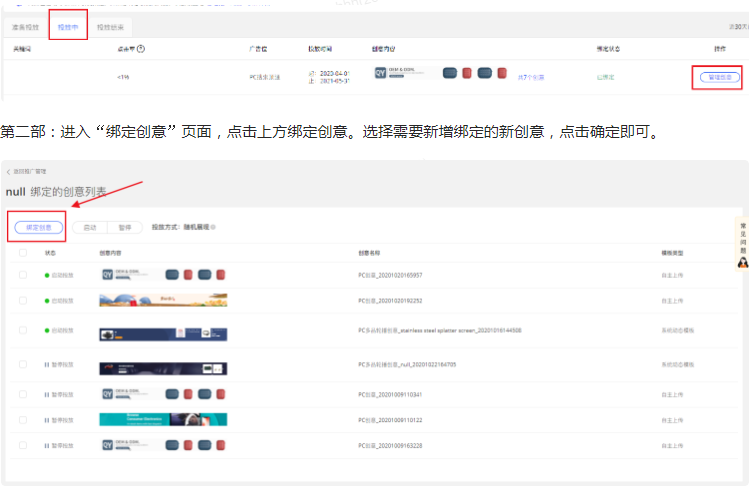Screen dimensions: 754x489
Task: Click the 启动 button
Action: click(x=92, y=227)
